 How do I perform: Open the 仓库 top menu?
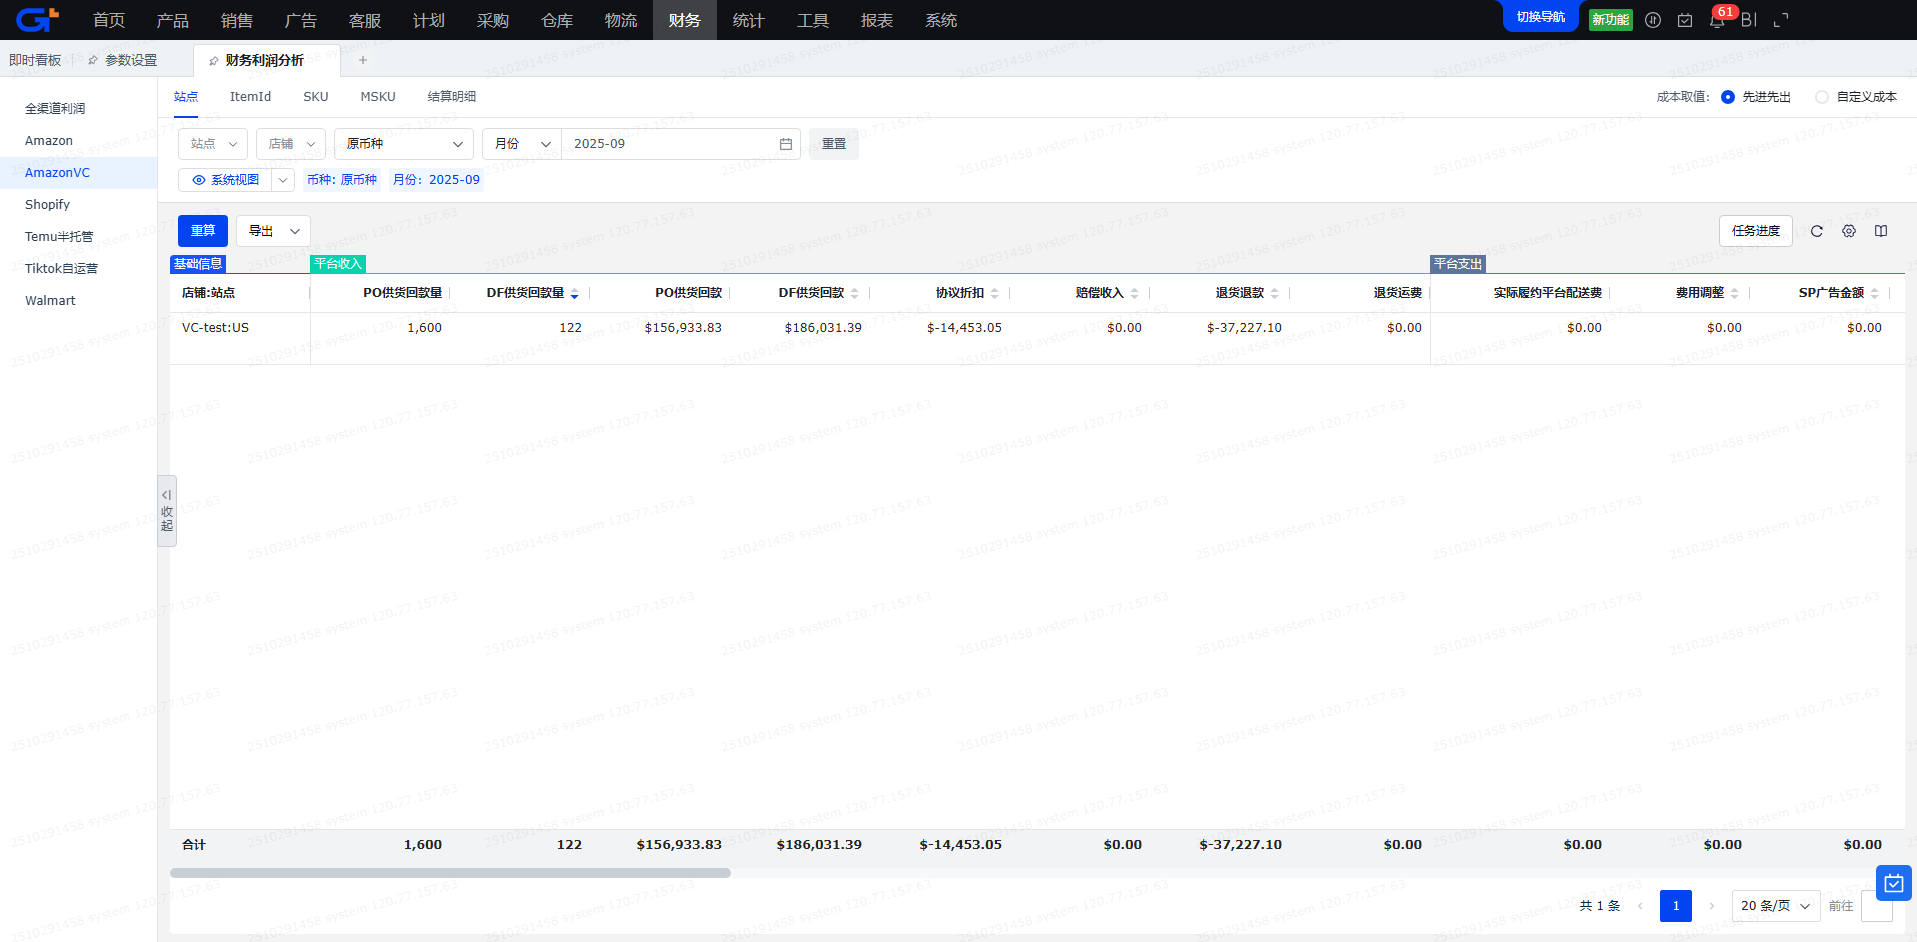pyautogui.click(x=557, y=20)
